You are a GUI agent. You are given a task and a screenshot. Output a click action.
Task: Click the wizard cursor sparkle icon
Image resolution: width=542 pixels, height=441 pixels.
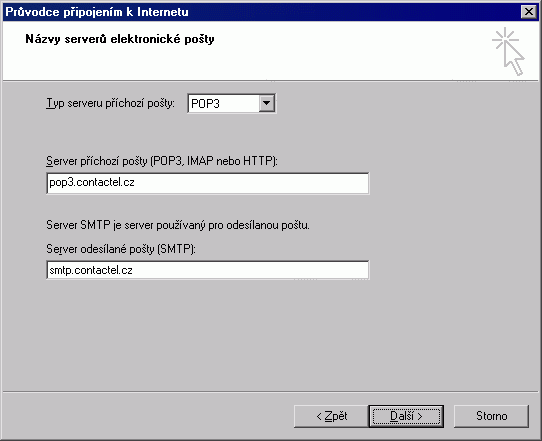click(x=508, y=51)
